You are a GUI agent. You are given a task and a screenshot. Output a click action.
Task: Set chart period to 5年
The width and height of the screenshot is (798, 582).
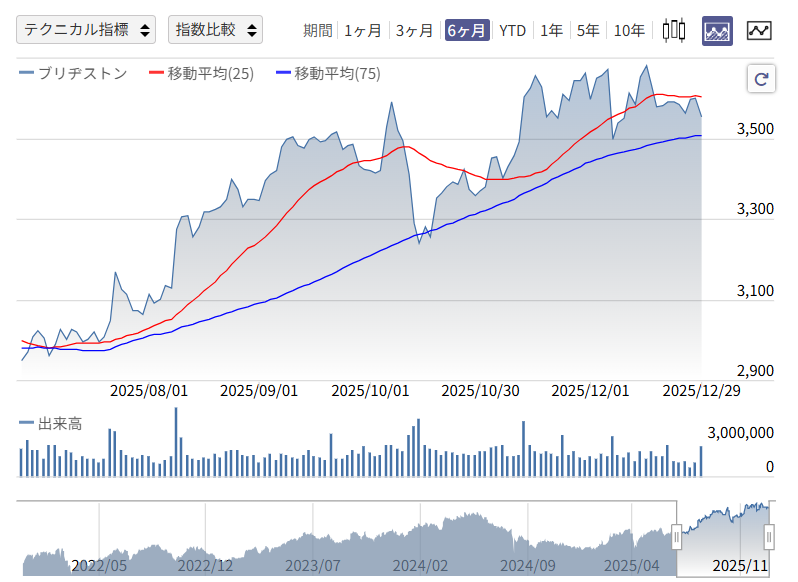(588, 30)
